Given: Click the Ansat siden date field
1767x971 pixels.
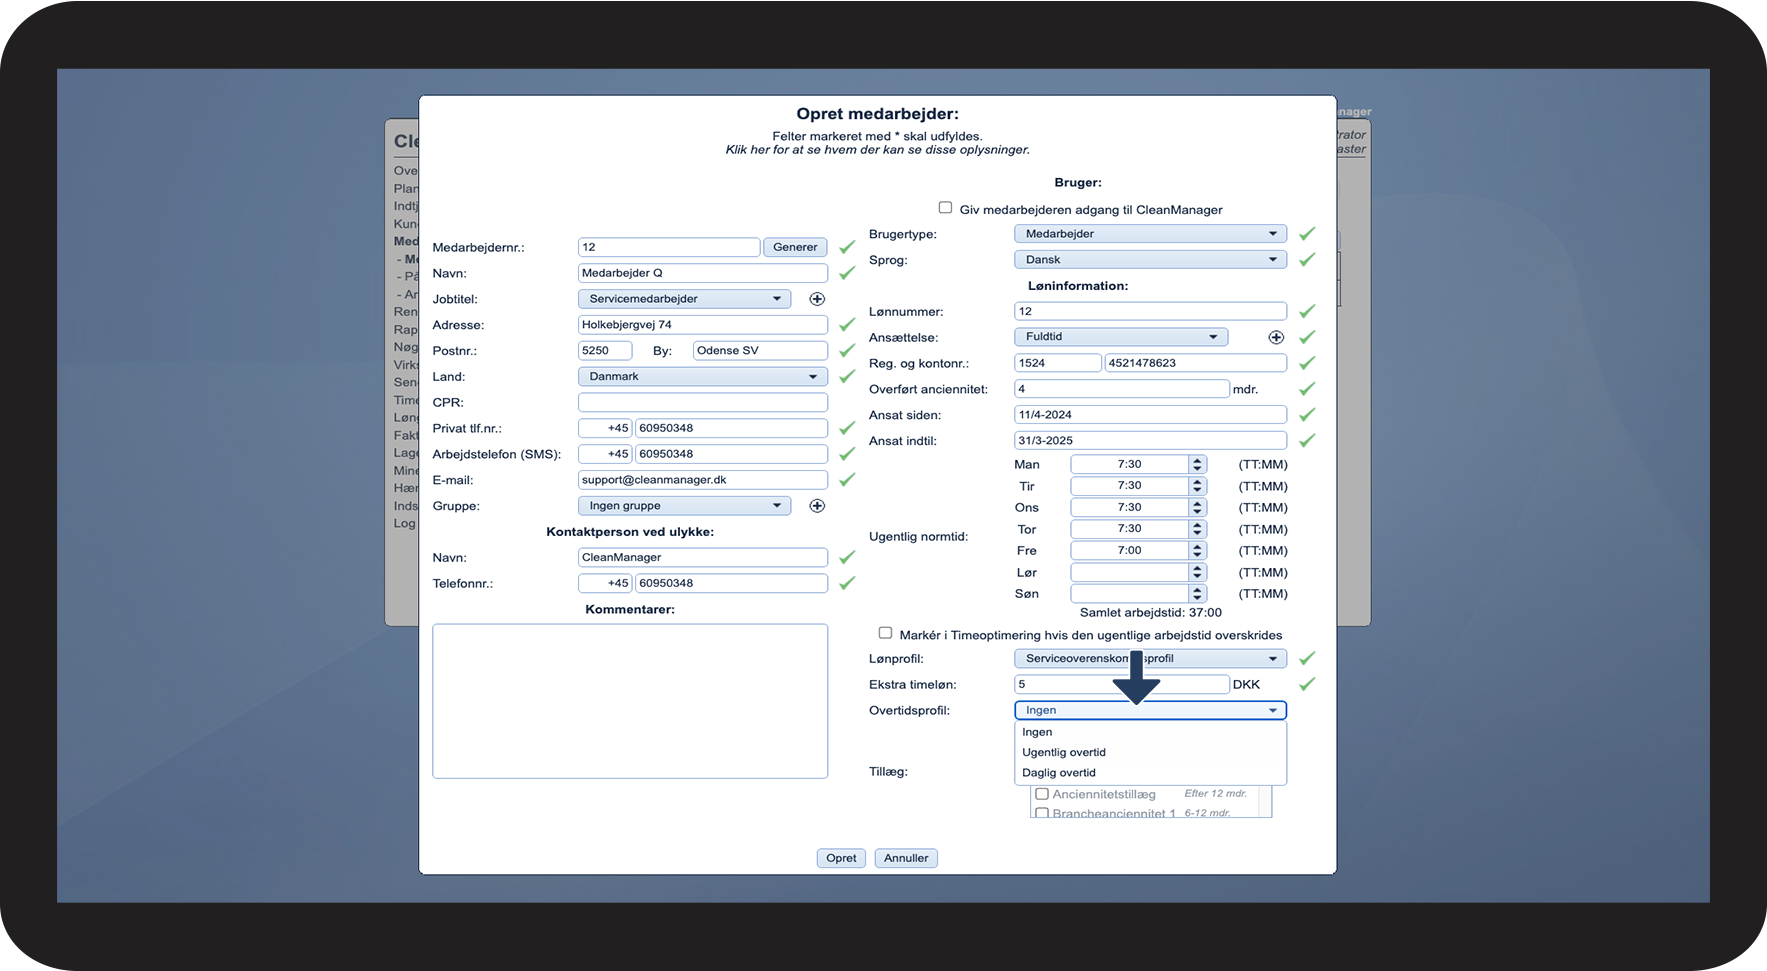Looking at the screenshot, I should pos(1150,415).
